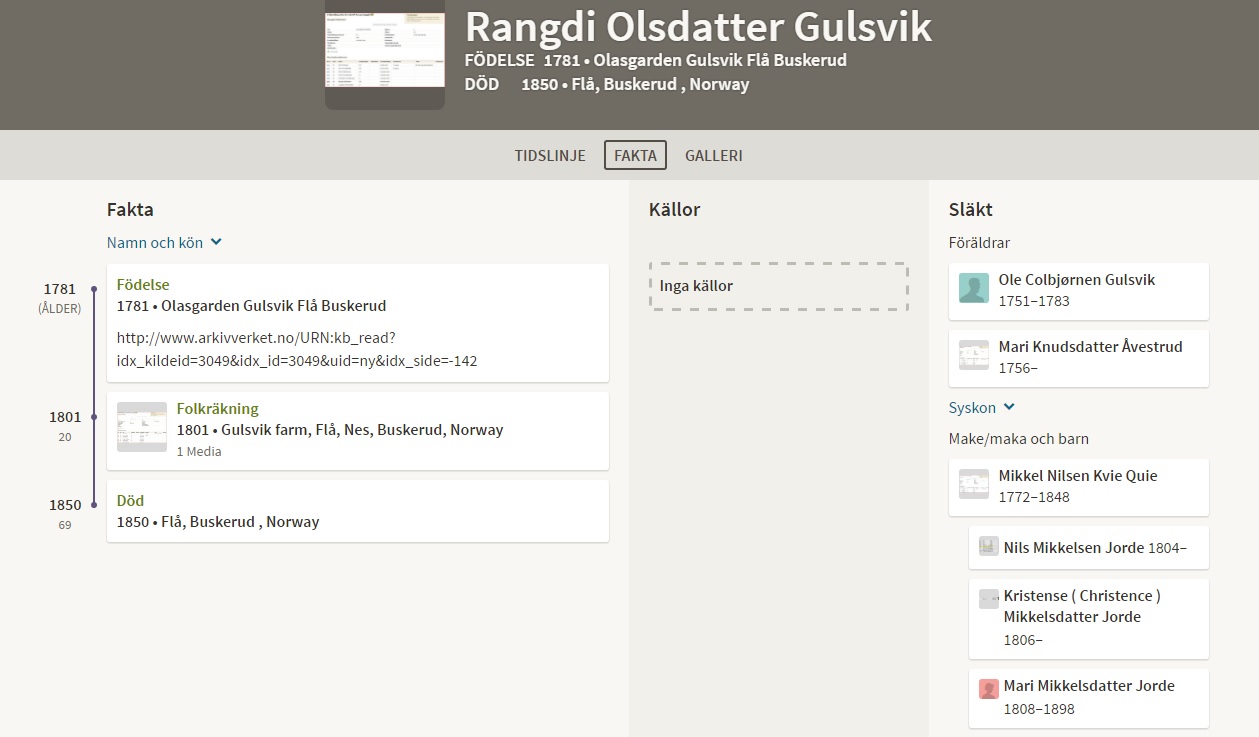Click the Inga källor empty sources box
Image resolution: width=1259 pixels, height=737 pixels.
pyautogui.click(x=778, y=286)
